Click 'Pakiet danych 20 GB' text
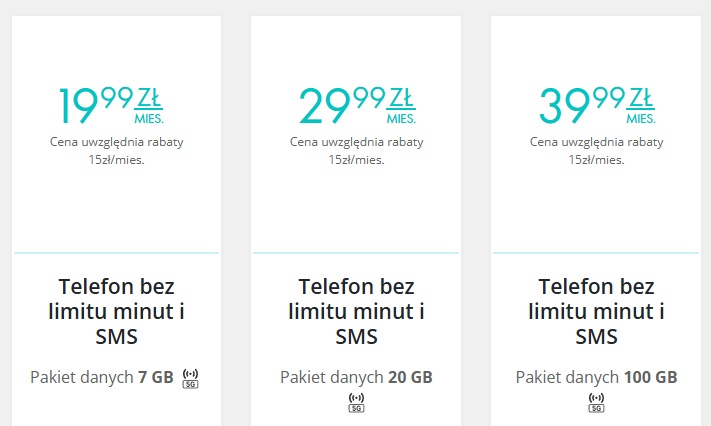Image resolution: width=711 pixels, height=426 pixels. pyautogui.click(x=356, y=377)
